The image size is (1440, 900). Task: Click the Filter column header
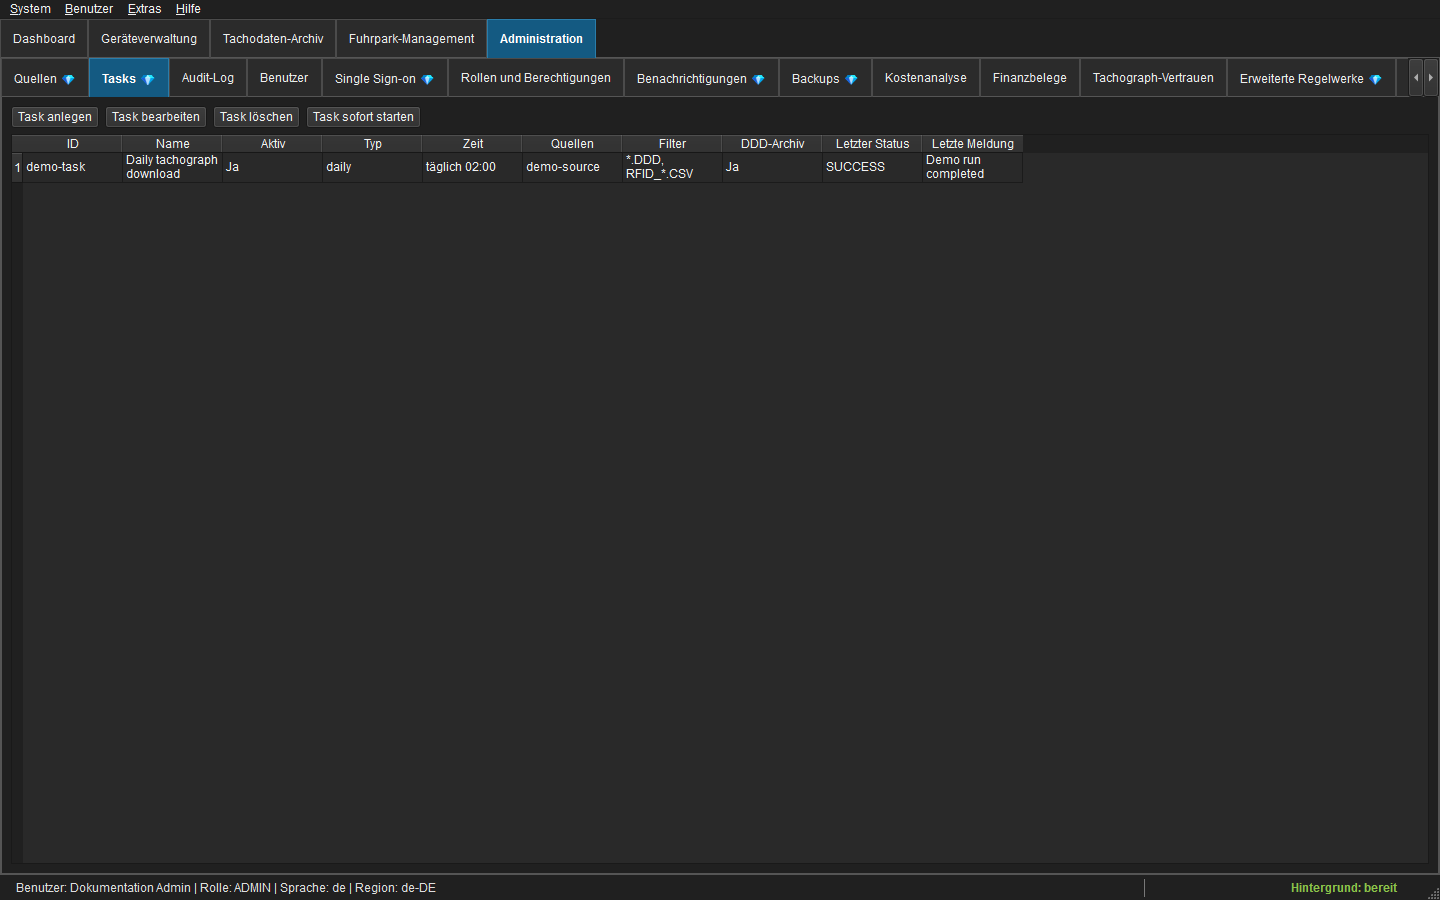(672, 144)
